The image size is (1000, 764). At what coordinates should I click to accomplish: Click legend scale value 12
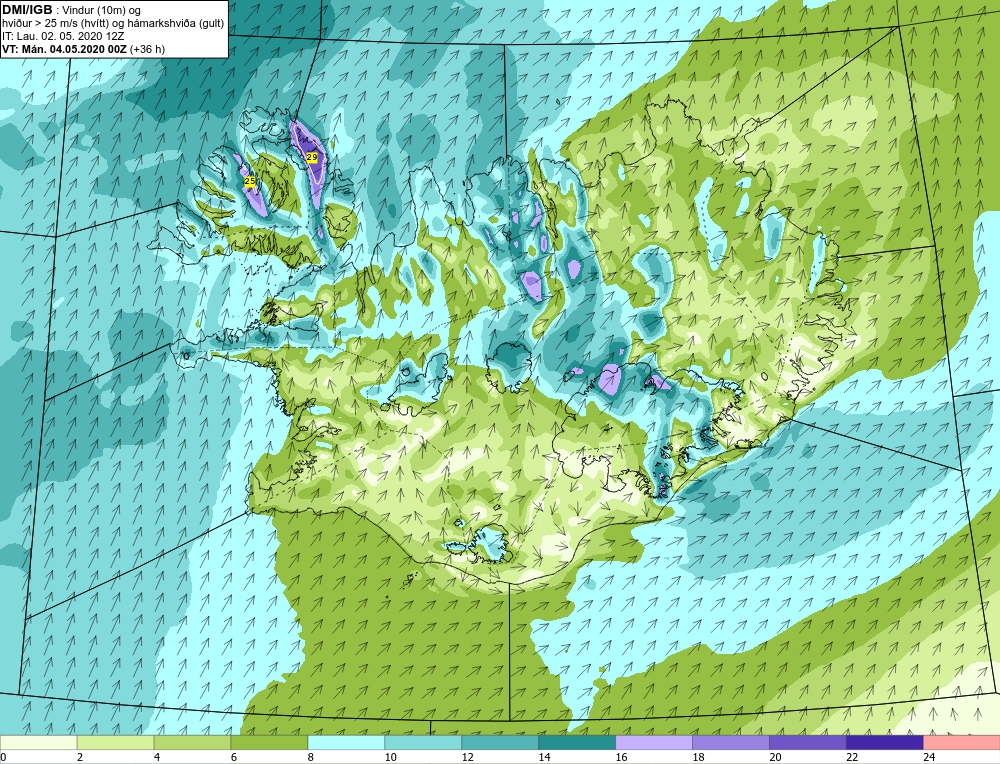467,757
